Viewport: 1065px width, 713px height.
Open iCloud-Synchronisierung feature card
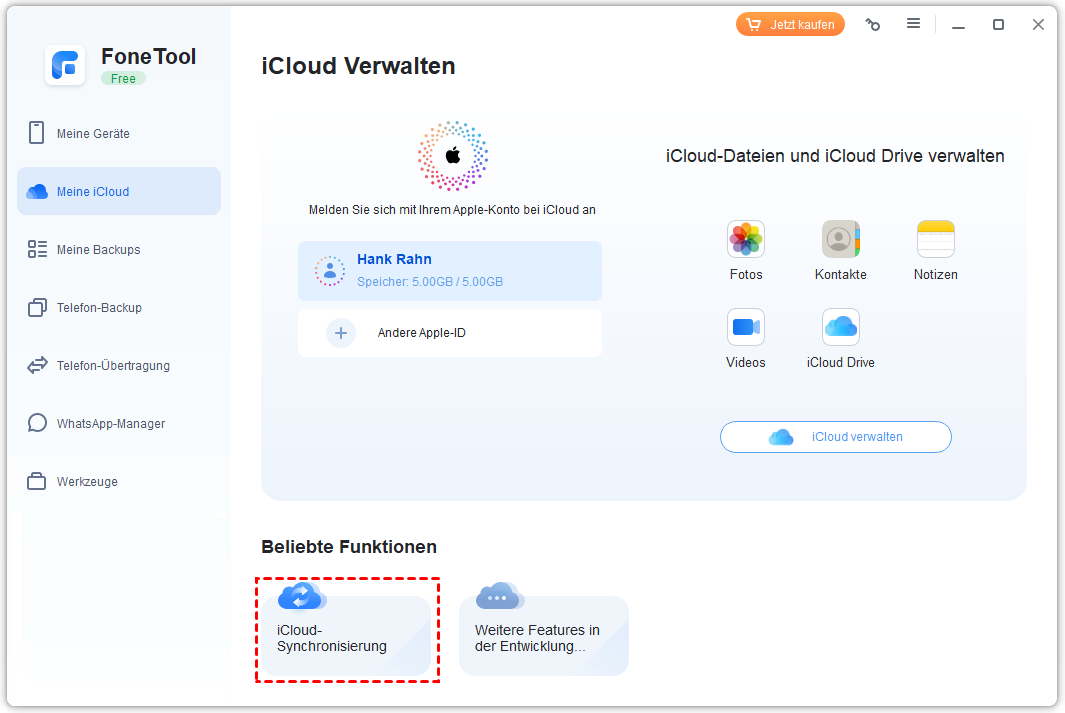[346, 630]
